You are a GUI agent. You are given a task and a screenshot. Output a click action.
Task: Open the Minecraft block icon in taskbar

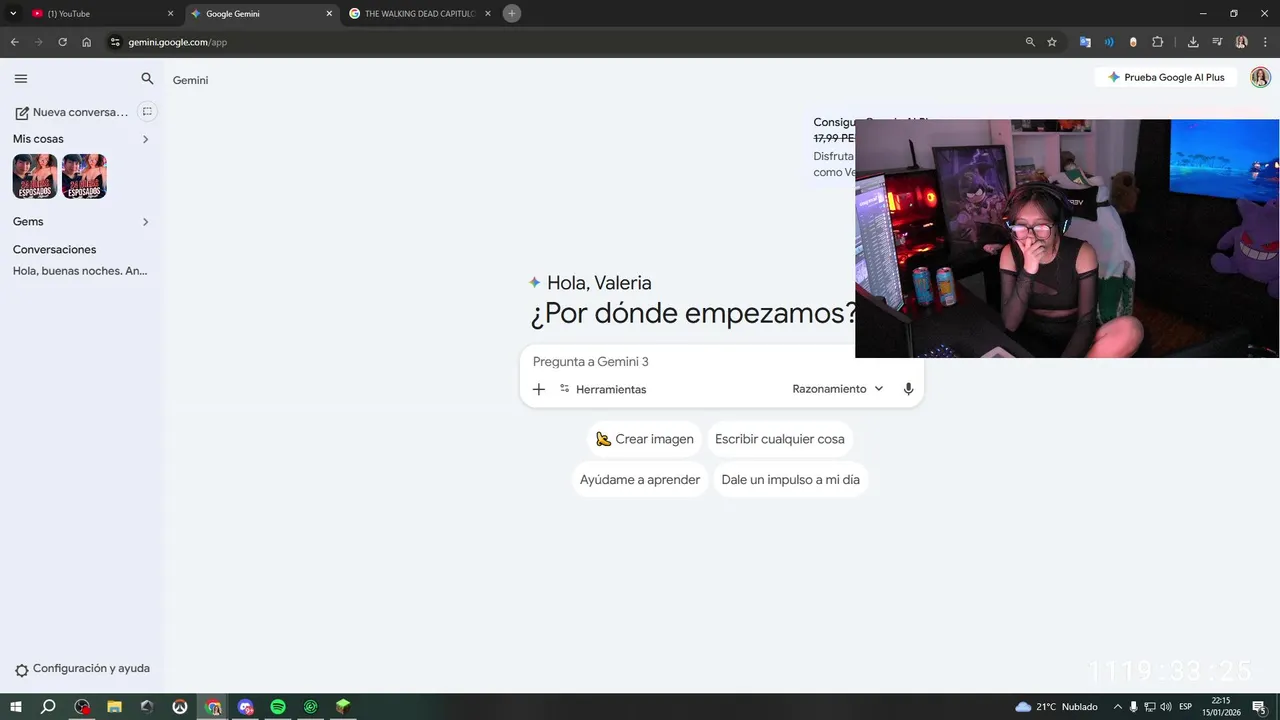(343, 707)
